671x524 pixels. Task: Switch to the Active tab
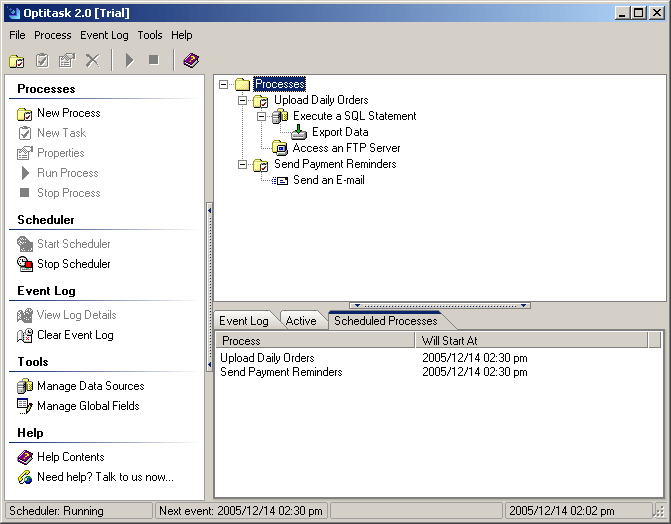(x=301, y=321)
